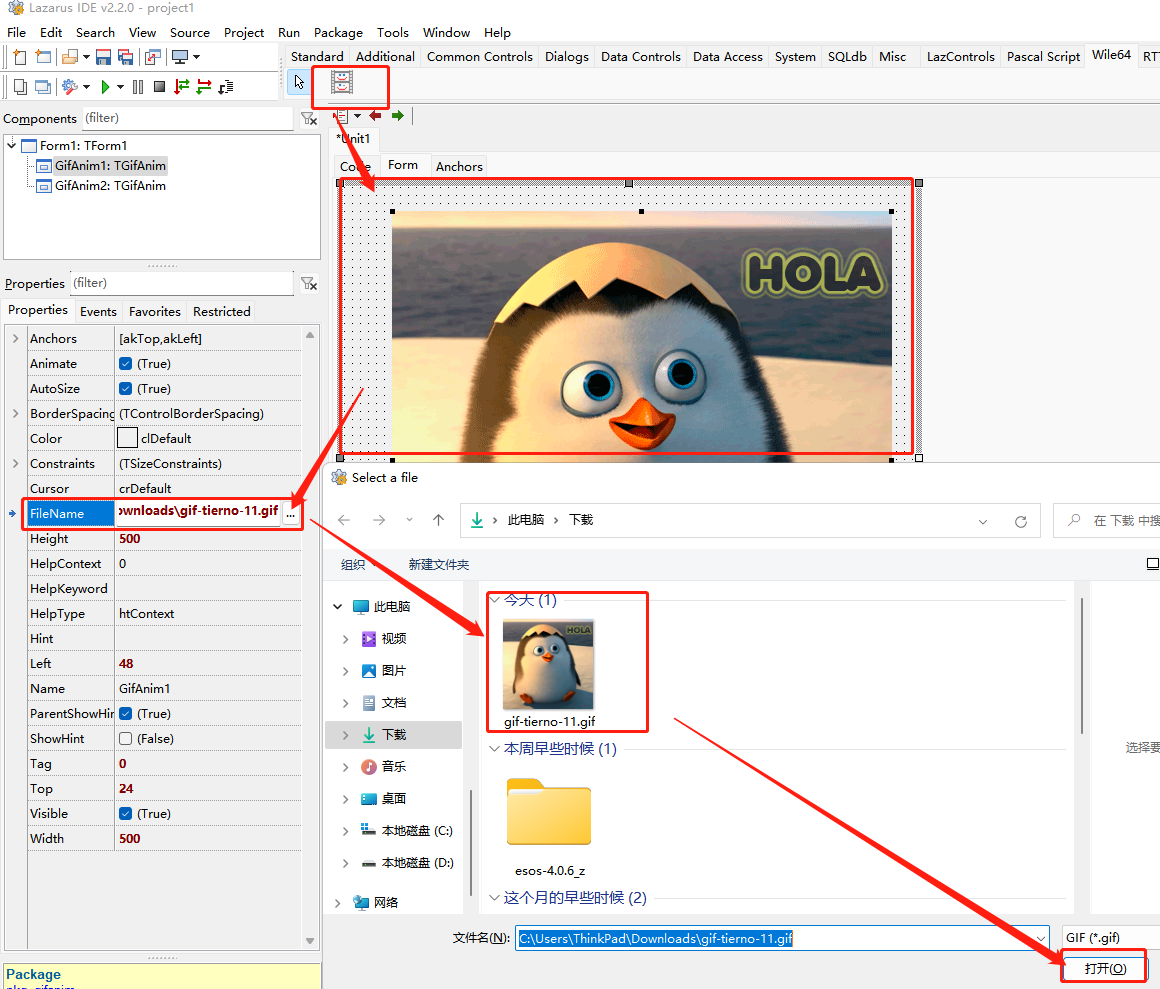Viewport: 1160px width, 989px height.
Task: Open the Package menu
Action: click(x=338, y=33)
